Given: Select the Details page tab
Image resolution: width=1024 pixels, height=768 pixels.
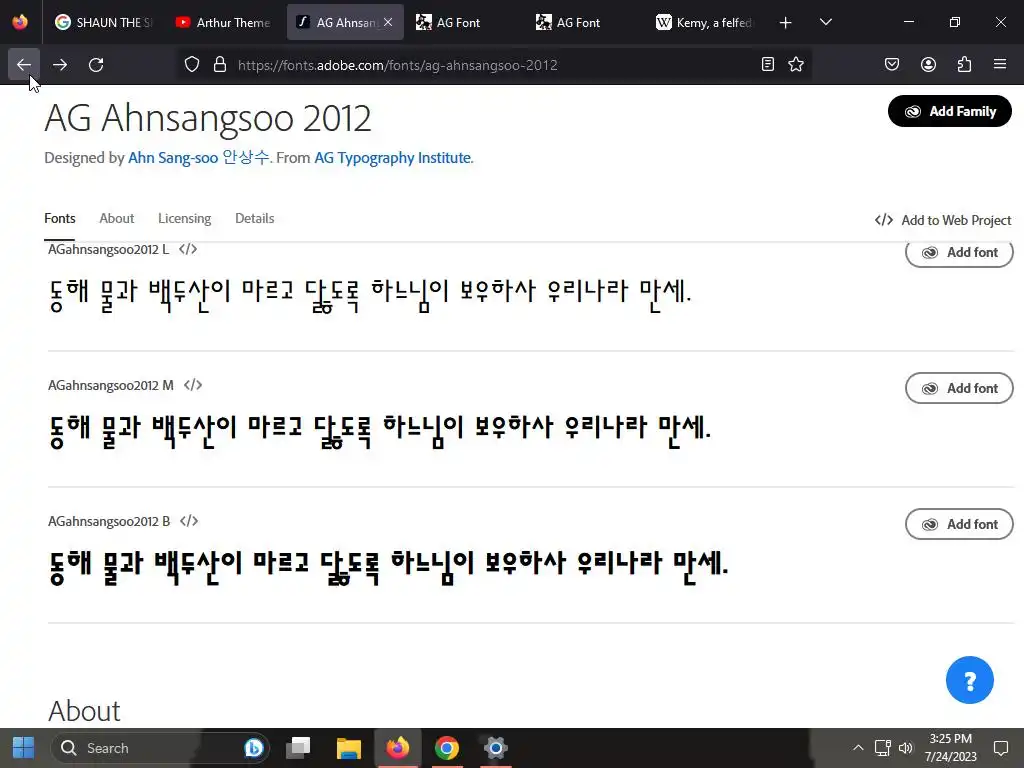Looking at the screenshot, I should click(255, 218).
